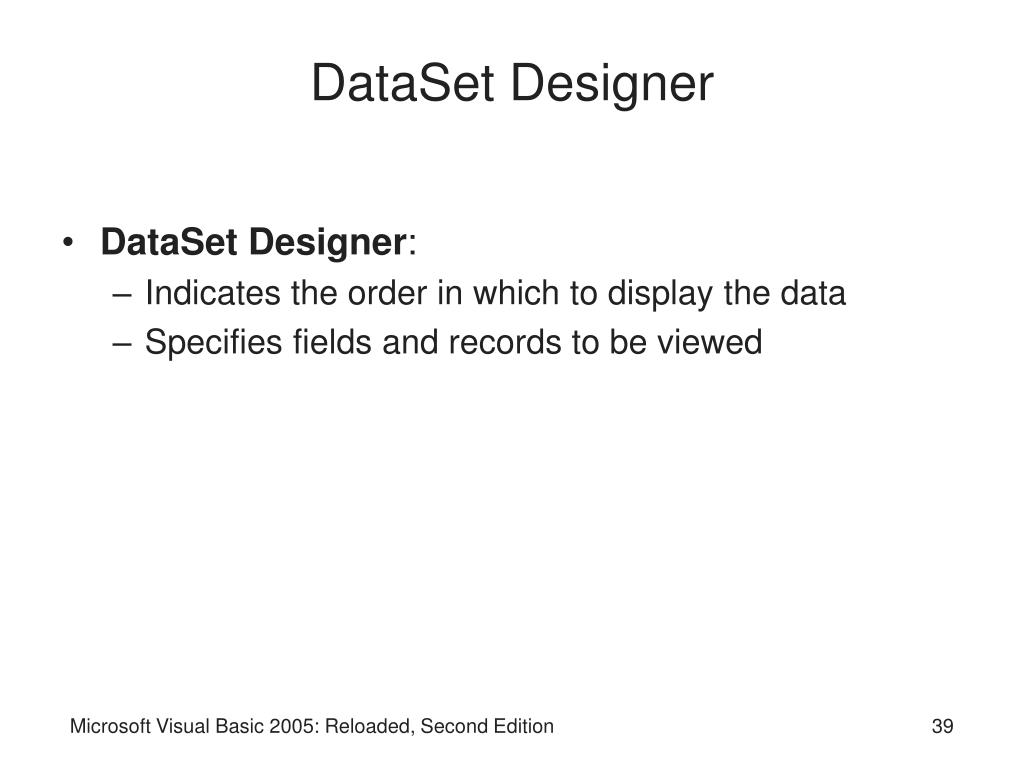This screenshot has width=1024, height=768.
Task: Click "Second Edition" in the footer
Action: 487,726
